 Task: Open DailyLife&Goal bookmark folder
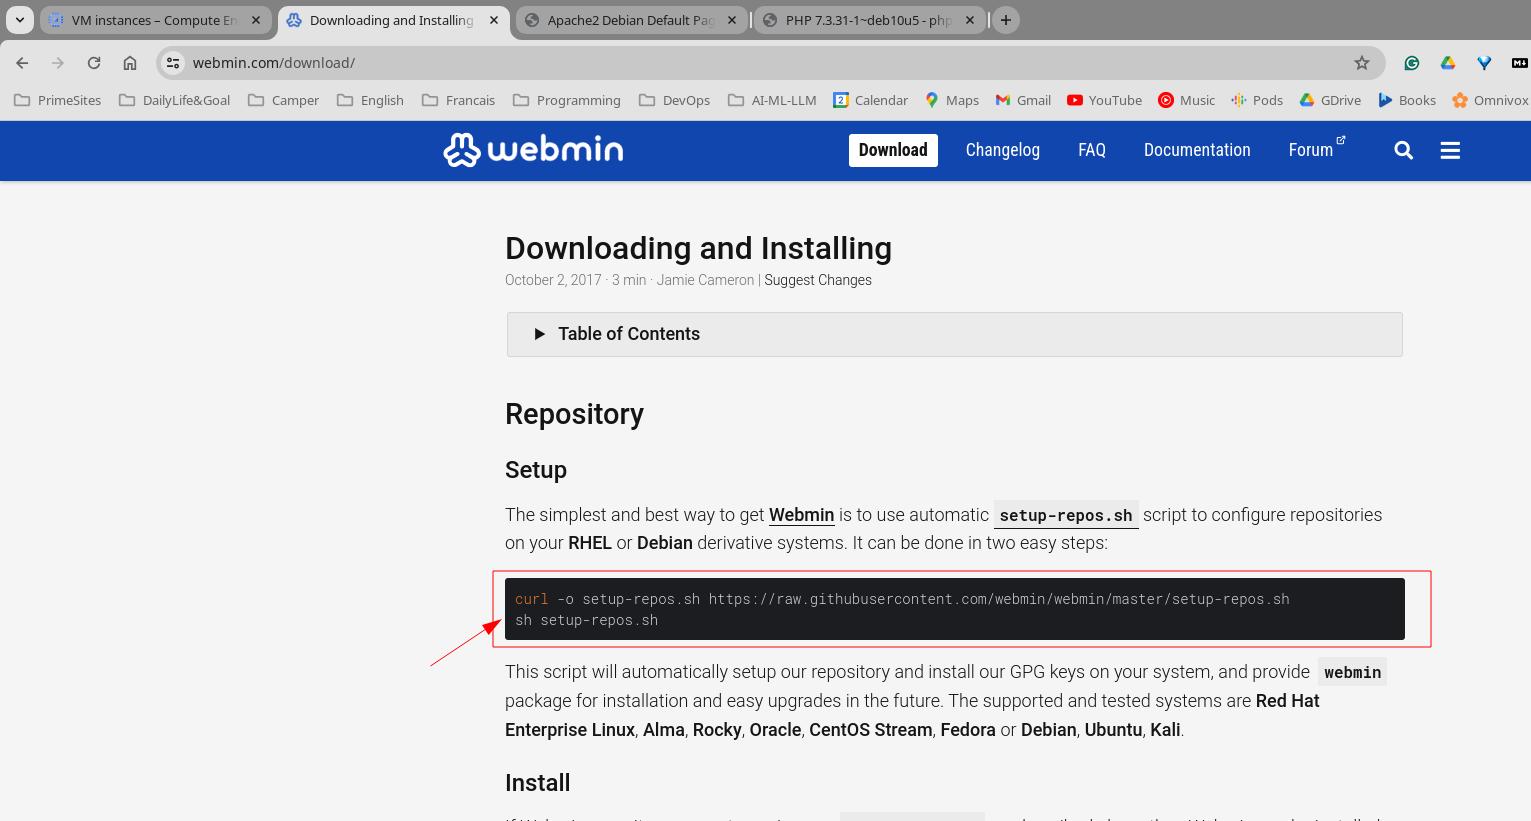(x=174, y=100)
